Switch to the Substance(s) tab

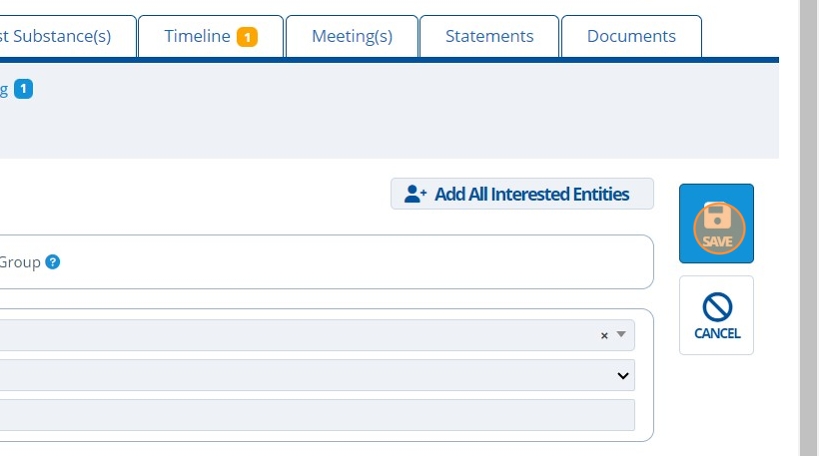[60, 37]
